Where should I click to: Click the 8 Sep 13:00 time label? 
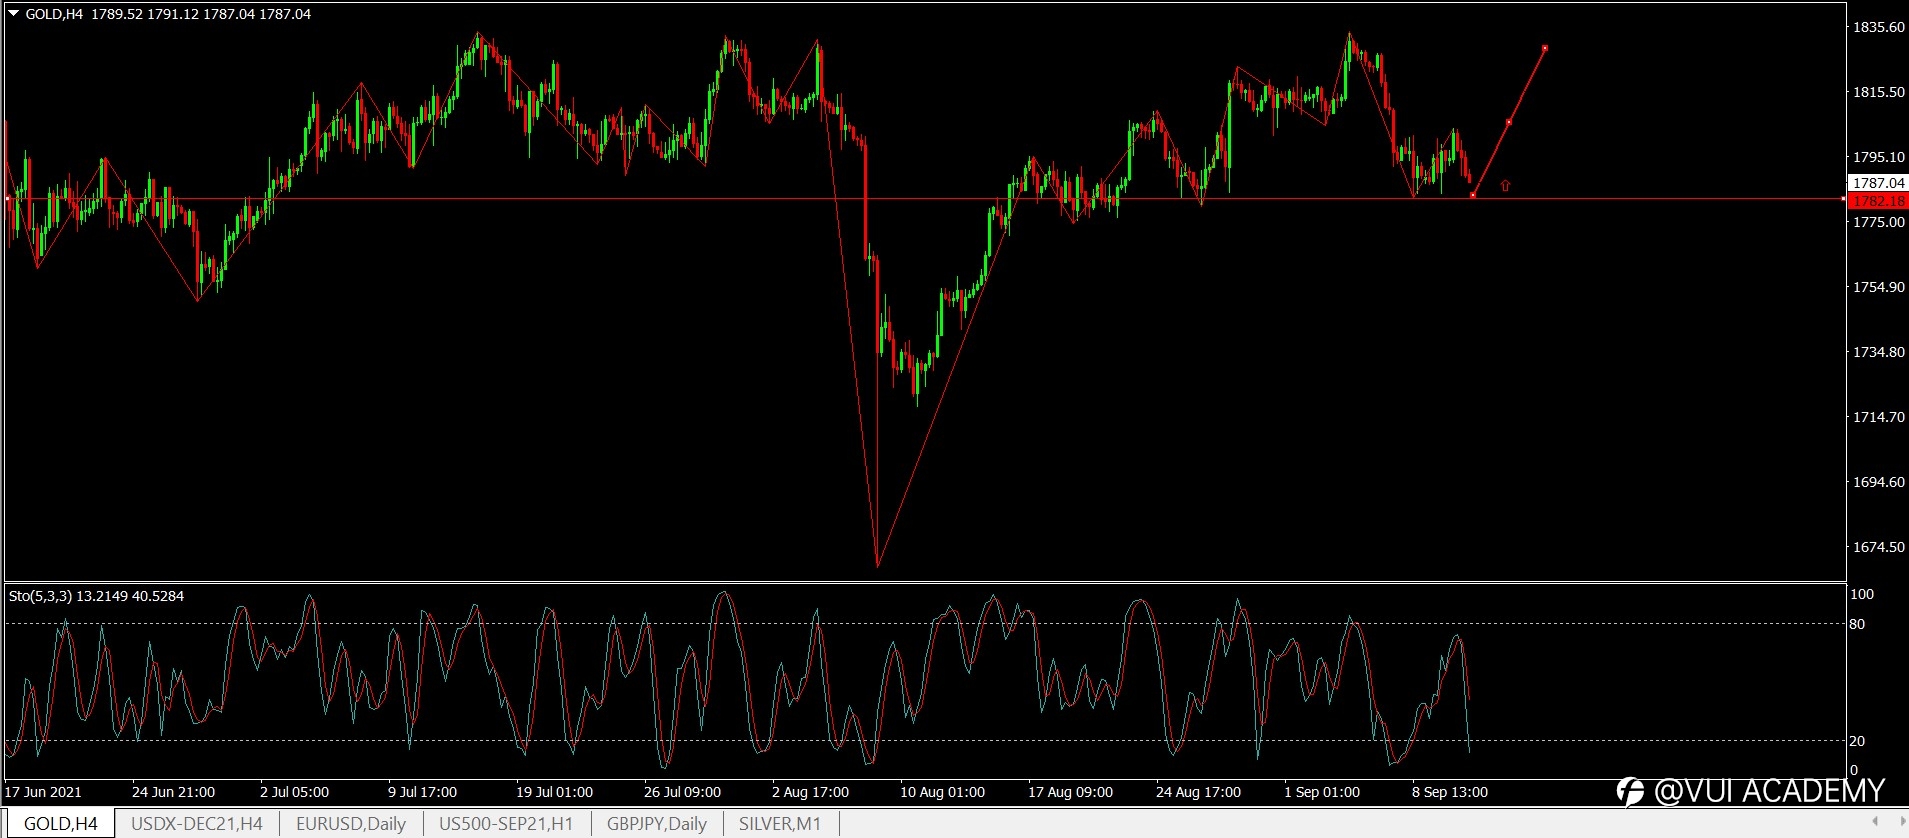tap(1450, 792)
